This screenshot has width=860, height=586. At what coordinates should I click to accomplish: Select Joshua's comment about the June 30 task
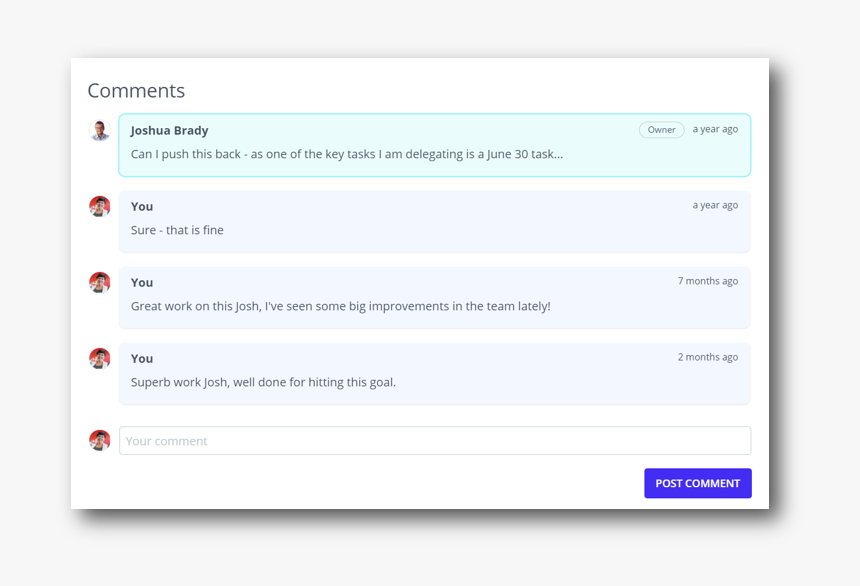pos(347,154)
